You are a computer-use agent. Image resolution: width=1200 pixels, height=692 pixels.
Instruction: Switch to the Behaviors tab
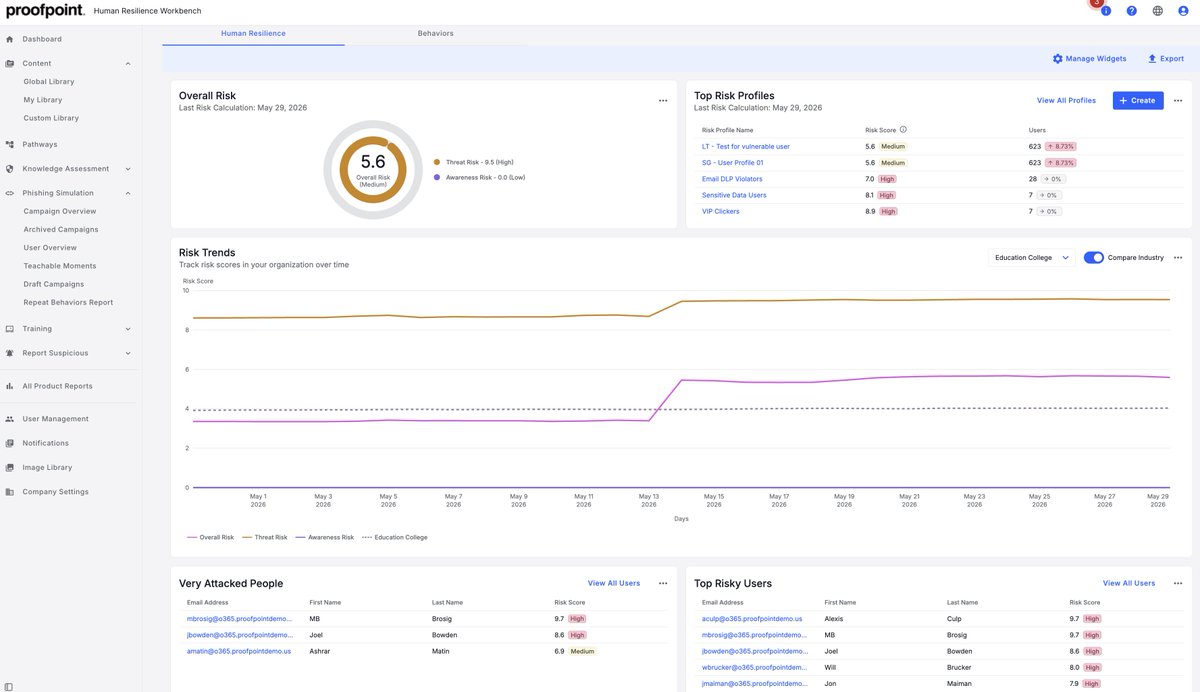click(435, 33)
